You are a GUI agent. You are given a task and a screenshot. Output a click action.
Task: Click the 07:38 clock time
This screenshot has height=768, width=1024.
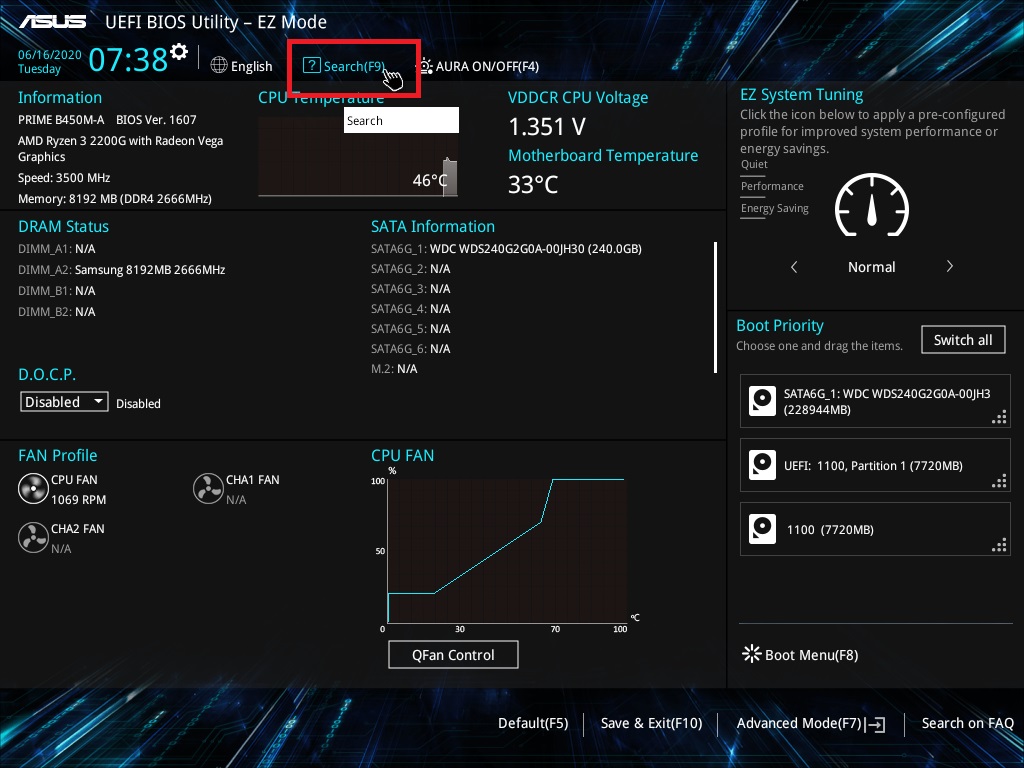click(128, 59)
